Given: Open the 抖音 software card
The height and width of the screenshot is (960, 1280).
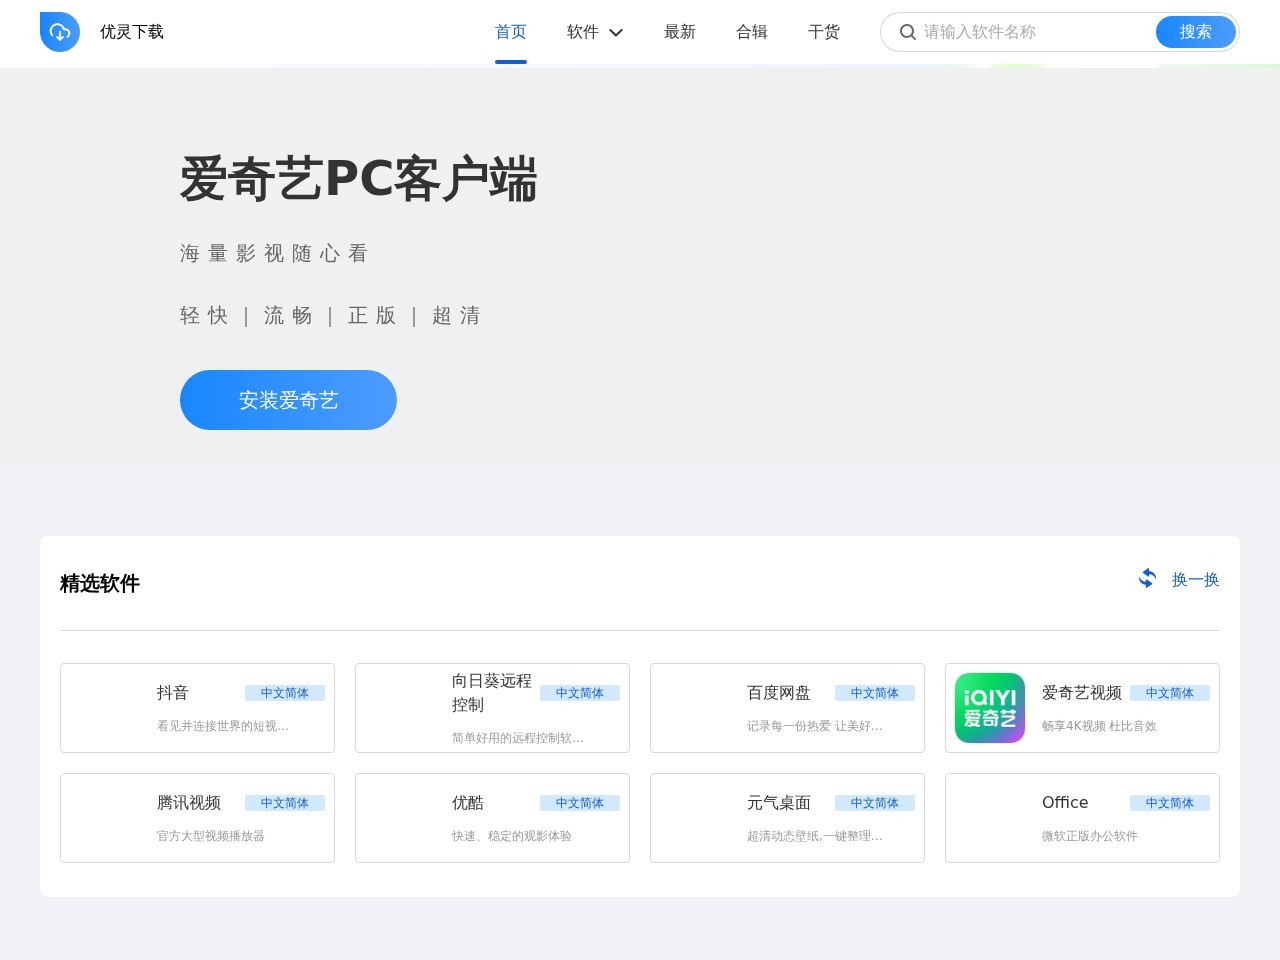Looking at the screenshot, I should [x=197, y=708].
